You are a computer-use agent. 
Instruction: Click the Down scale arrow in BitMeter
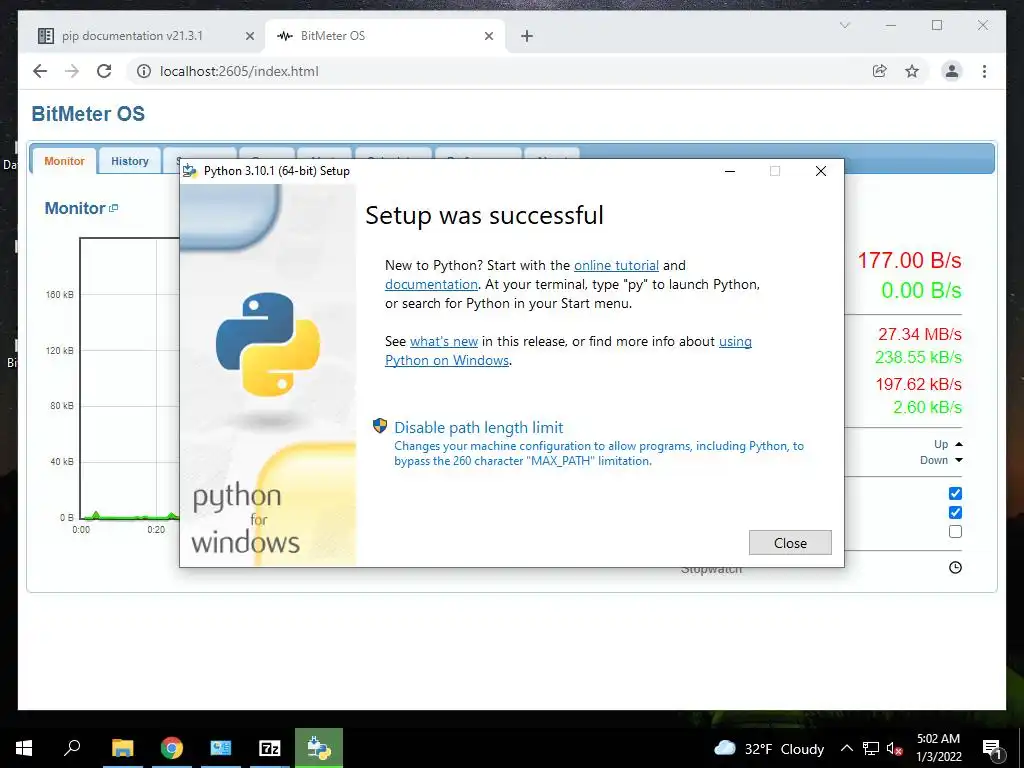click(x=959, y=460)
